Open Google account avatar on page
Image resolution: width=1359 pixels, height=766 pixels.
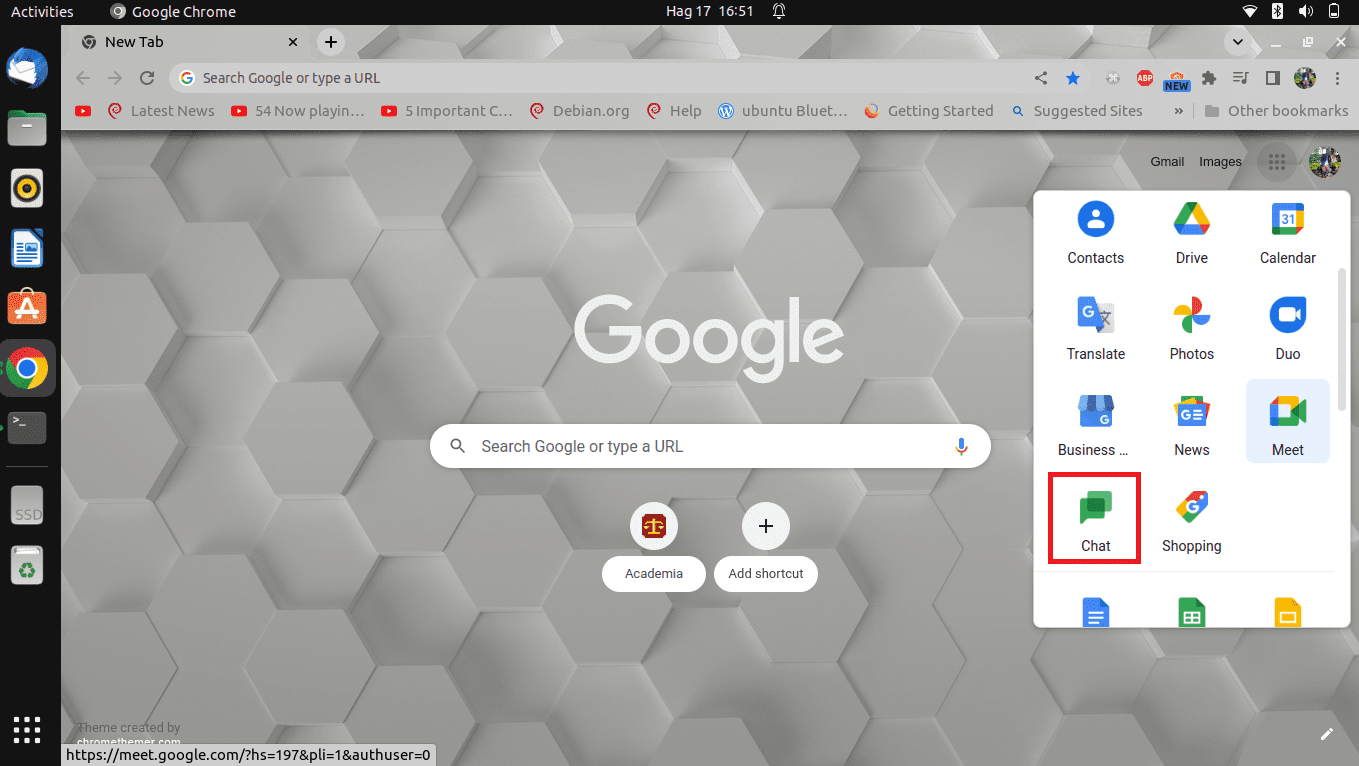pyautogui.click(x=1325, y=162)
